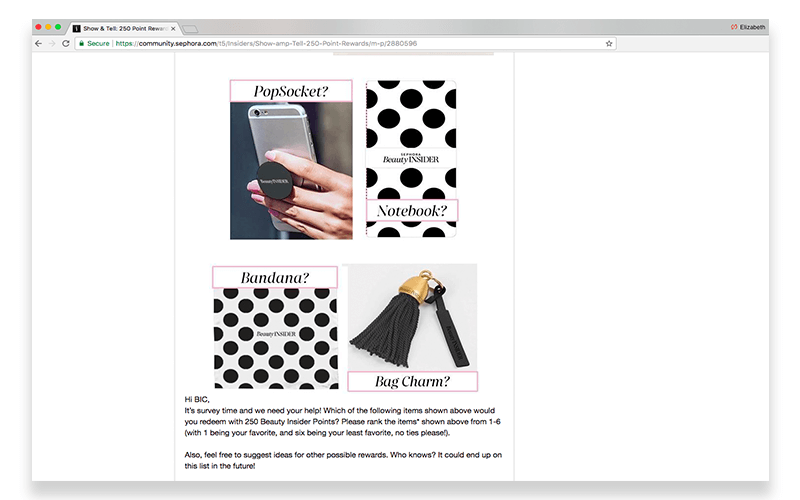Open a new tab with the blank tab button
The width and height of the screenshot is (800, 500).
click(x=190, y=29)
